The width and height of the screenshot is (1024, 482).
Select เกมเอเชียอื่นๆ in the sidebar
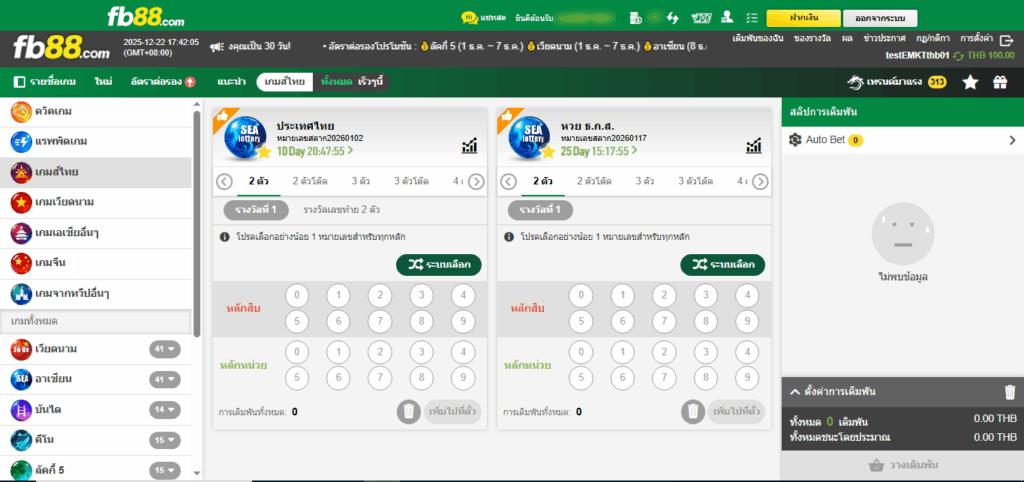96,233
